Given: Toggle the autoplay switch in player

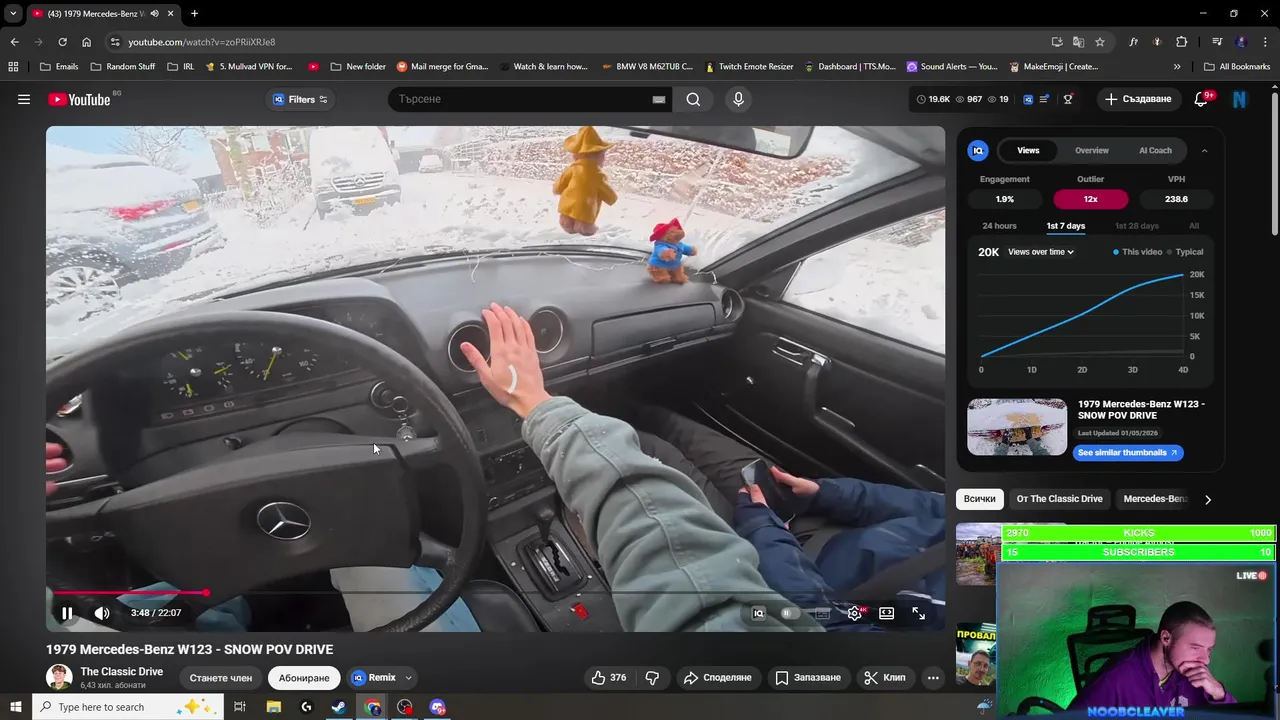Looking at the screenshot, I should 790,613.
